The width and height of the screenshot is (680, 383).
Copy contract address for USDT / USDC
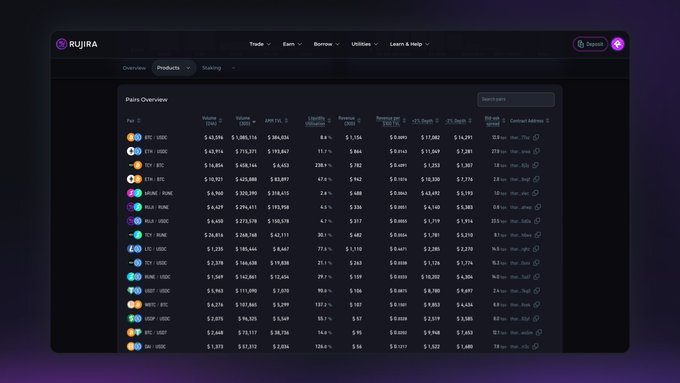(x=537, y=290)
